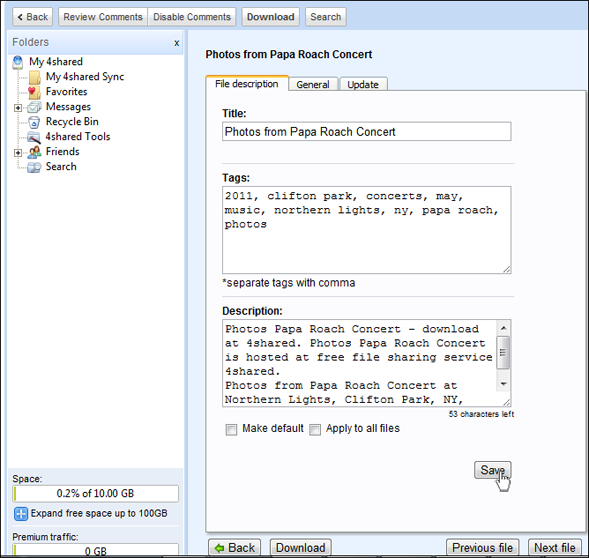Click the description scrollbar down arrow

[x=503, y=384]
